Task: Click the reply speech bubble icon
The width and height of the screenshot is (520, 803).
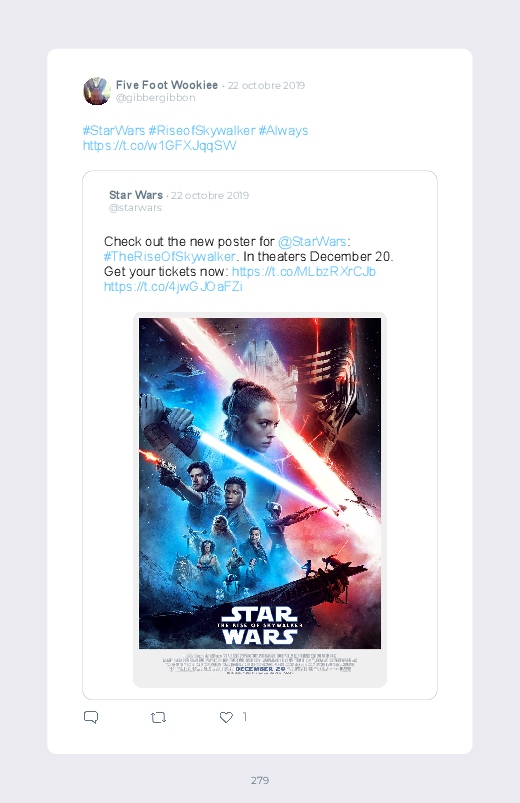Action: coord(91,717)
